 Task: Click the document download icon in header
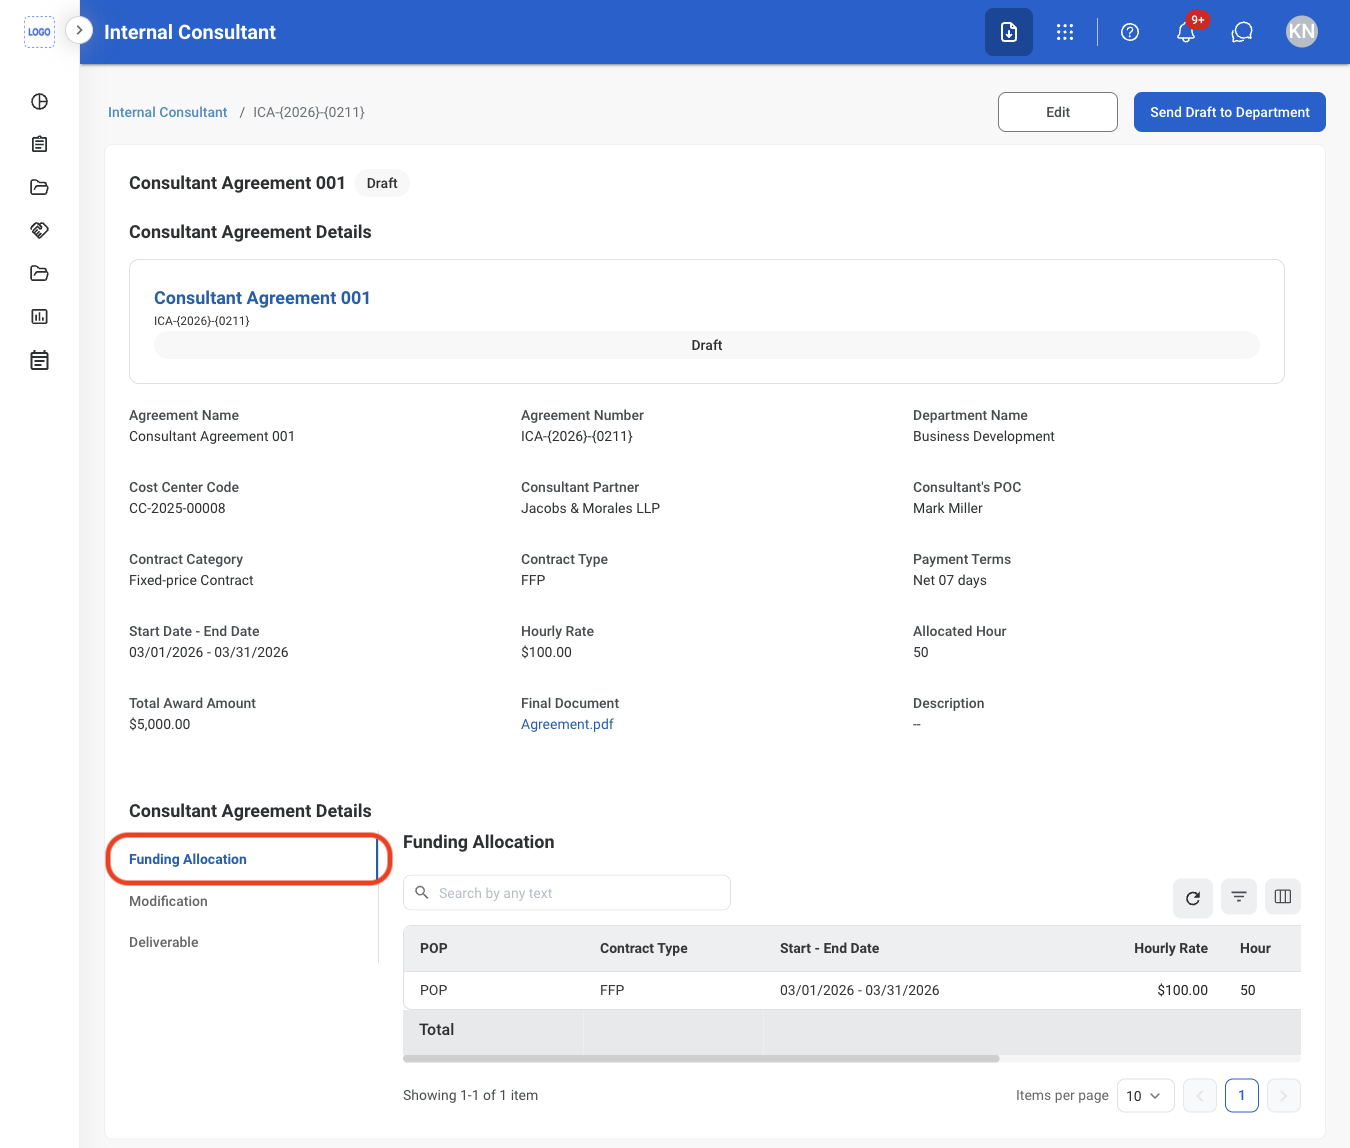tap(1009, 32)
